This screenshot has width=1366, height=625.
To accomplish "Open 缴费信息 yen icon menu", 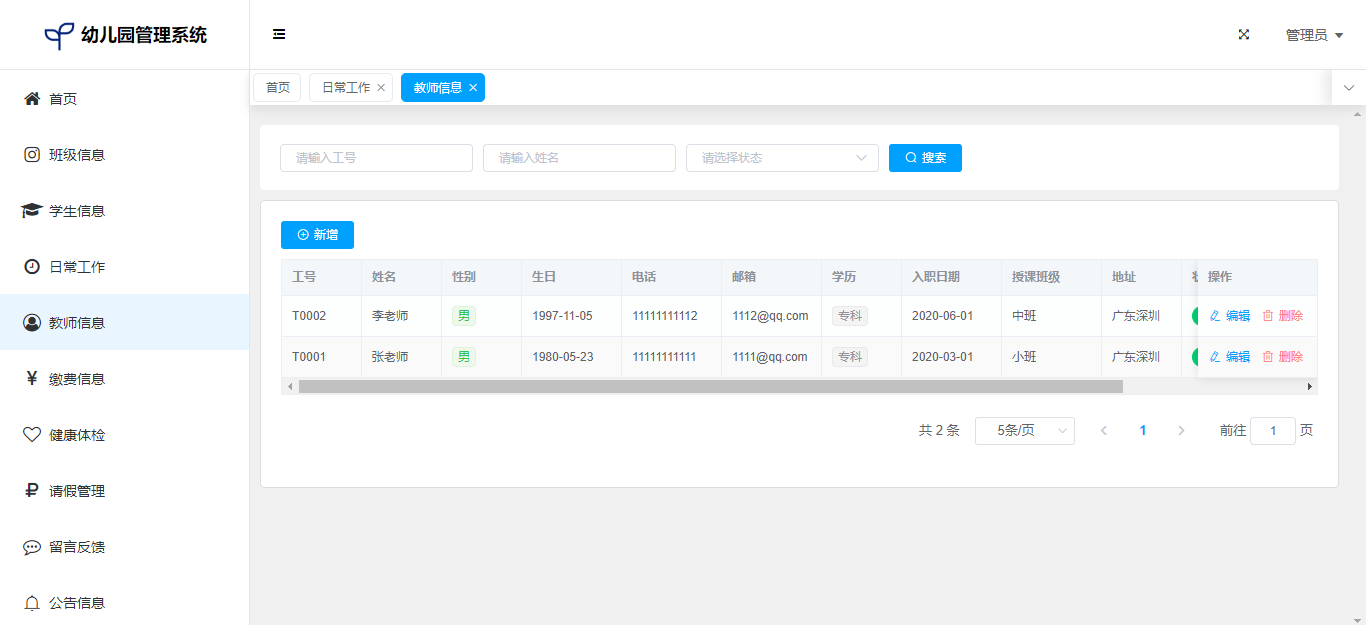I will (x=32, y=379).
